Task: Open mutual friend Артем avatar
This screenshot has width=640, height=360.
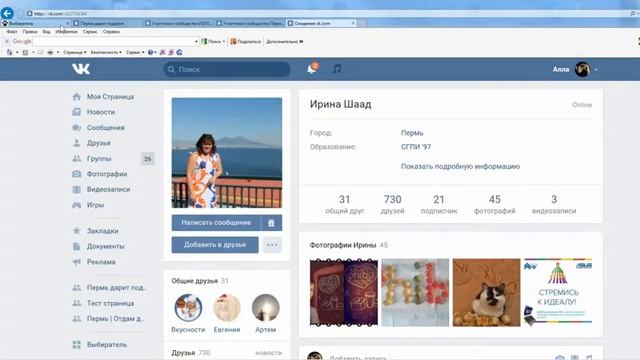Action: pyautogui.click(x=266, y=308)
